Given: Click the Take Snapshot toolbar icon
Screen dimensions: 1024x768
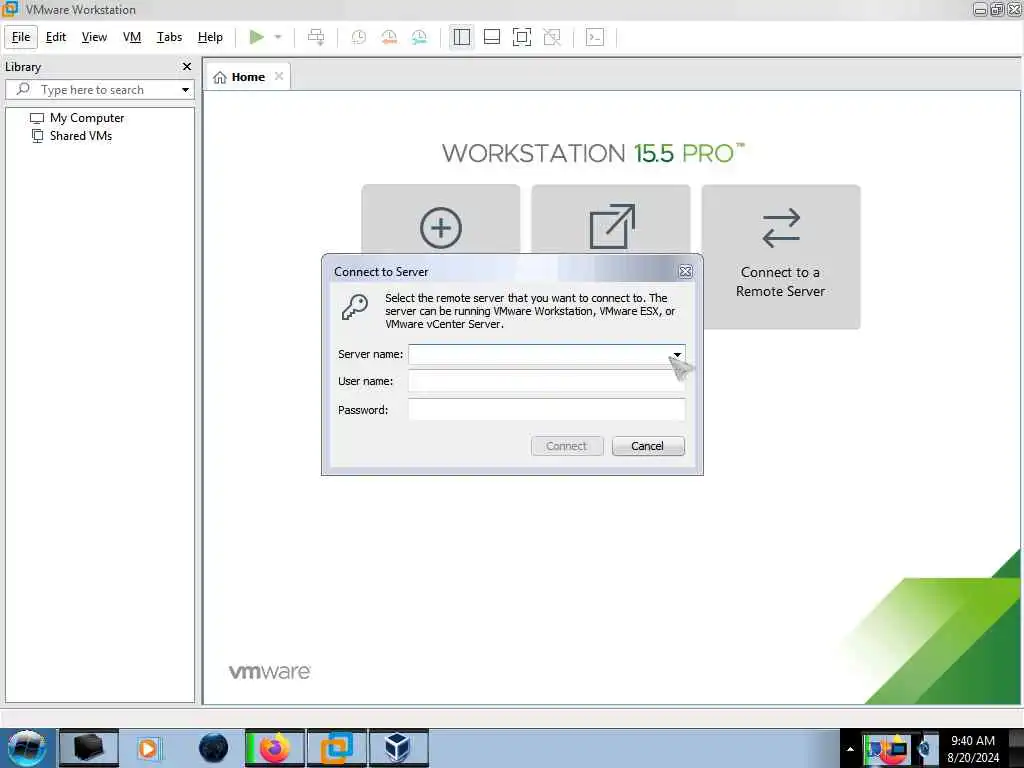Looking at the screenshot, I should tap(359, 37).
